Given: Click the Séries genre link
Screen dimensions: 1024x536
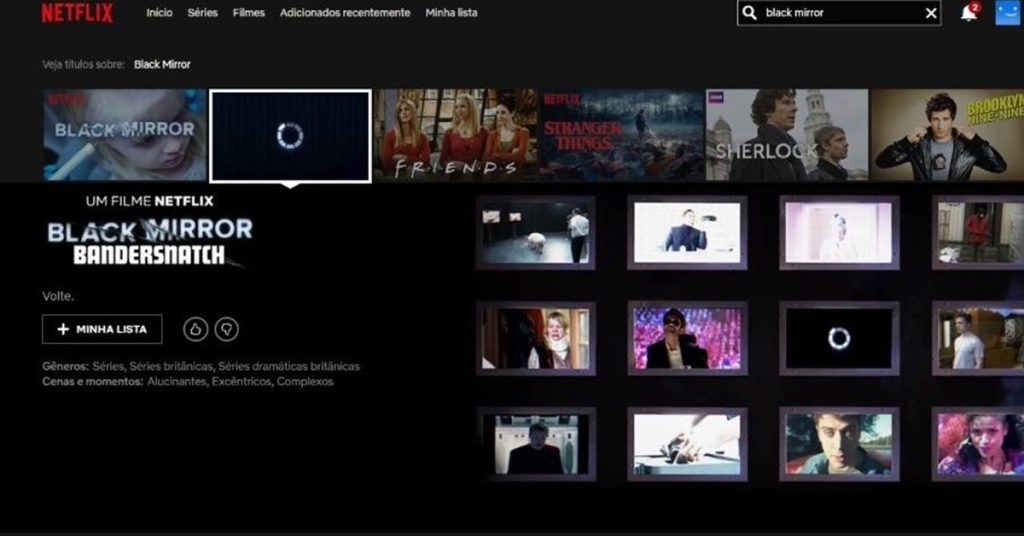Looking at the screenshot, I should point(108,366).
